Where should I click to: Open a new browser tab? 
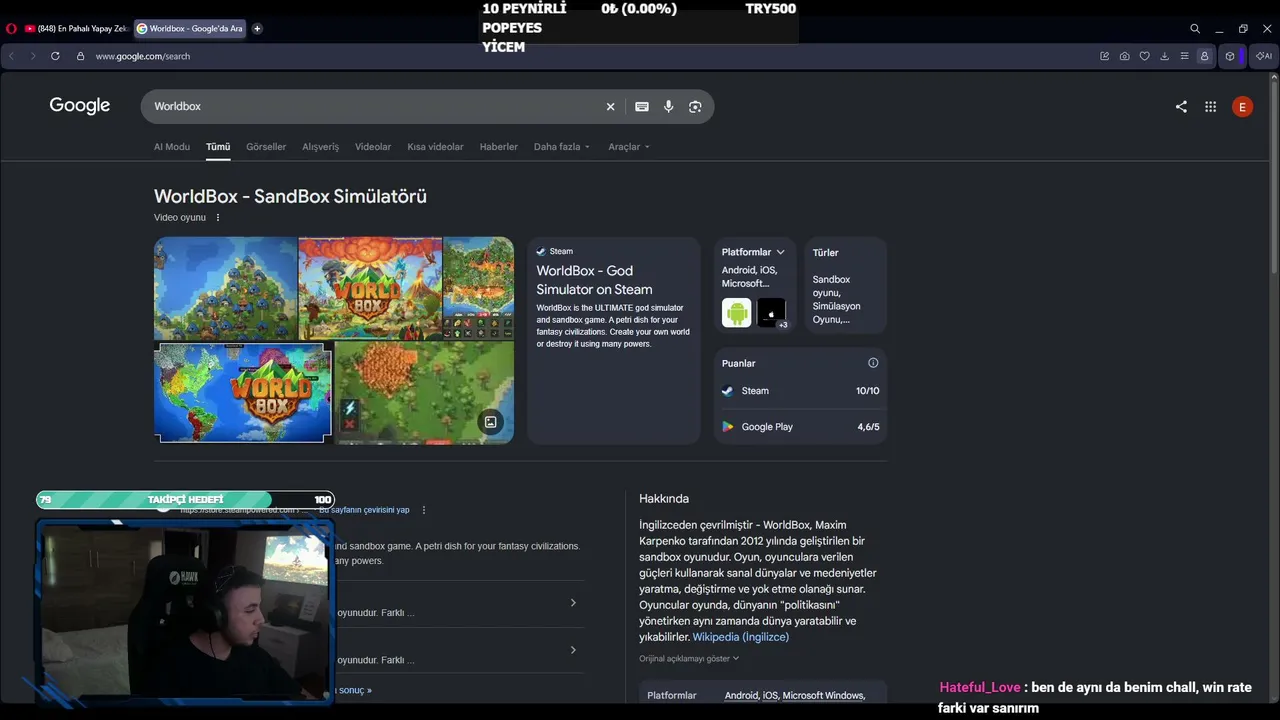tap(257, 29)
